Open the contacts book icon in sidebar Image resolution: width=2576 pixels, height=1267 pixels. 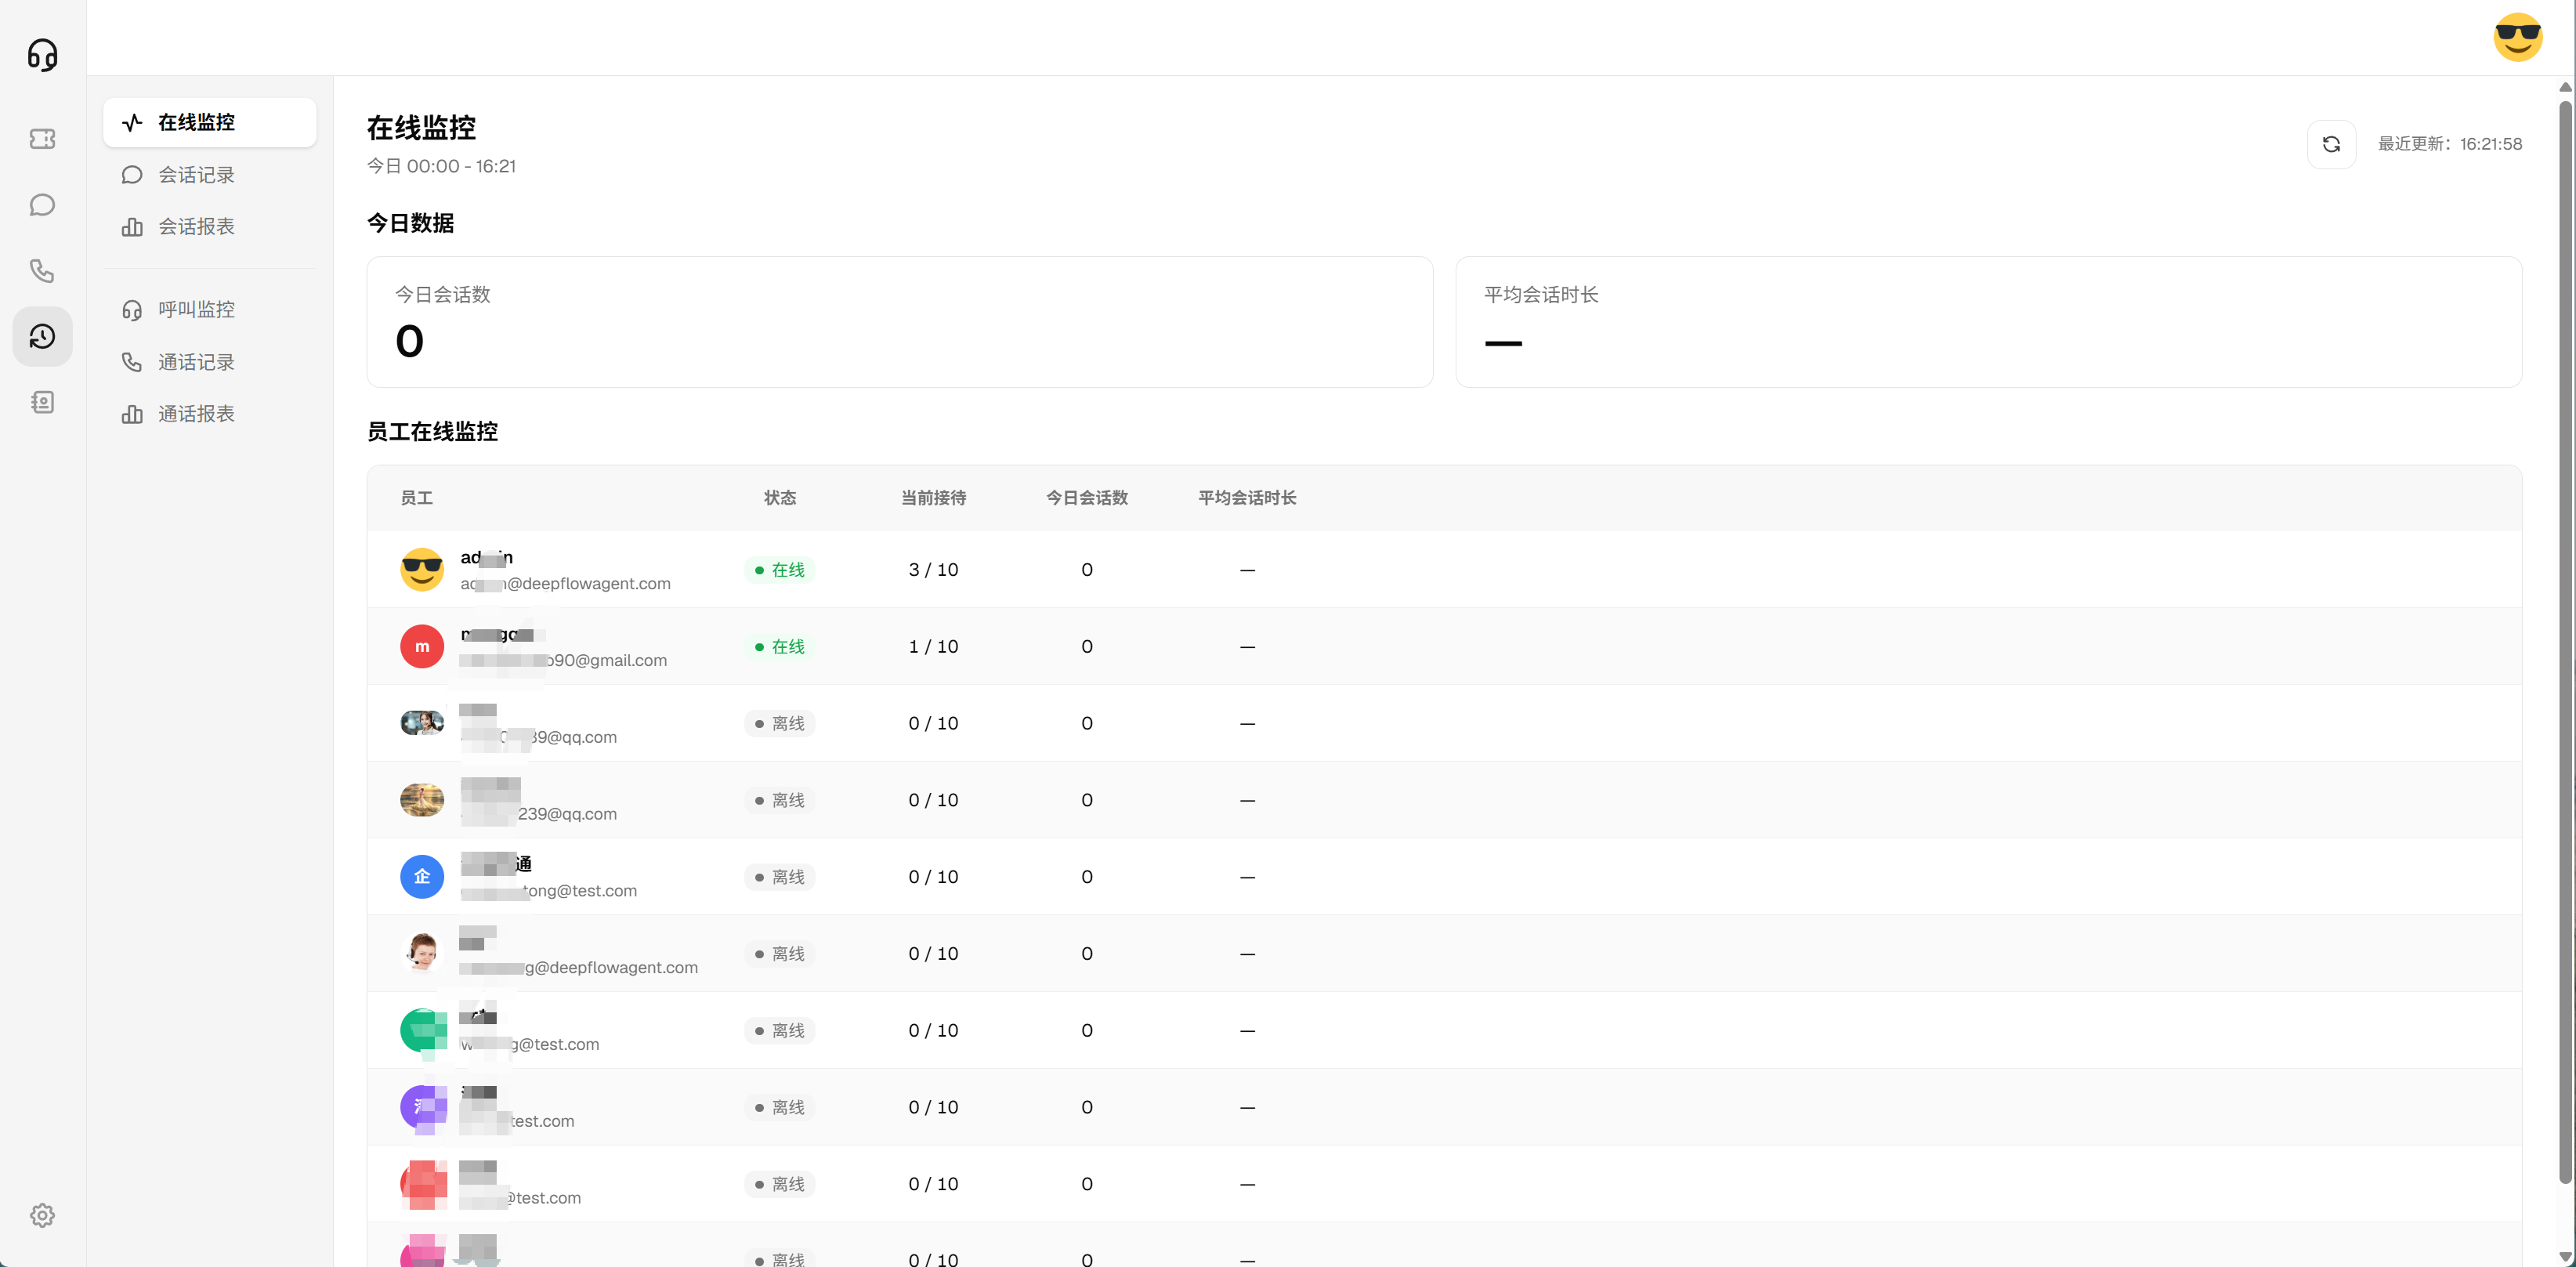42,402
